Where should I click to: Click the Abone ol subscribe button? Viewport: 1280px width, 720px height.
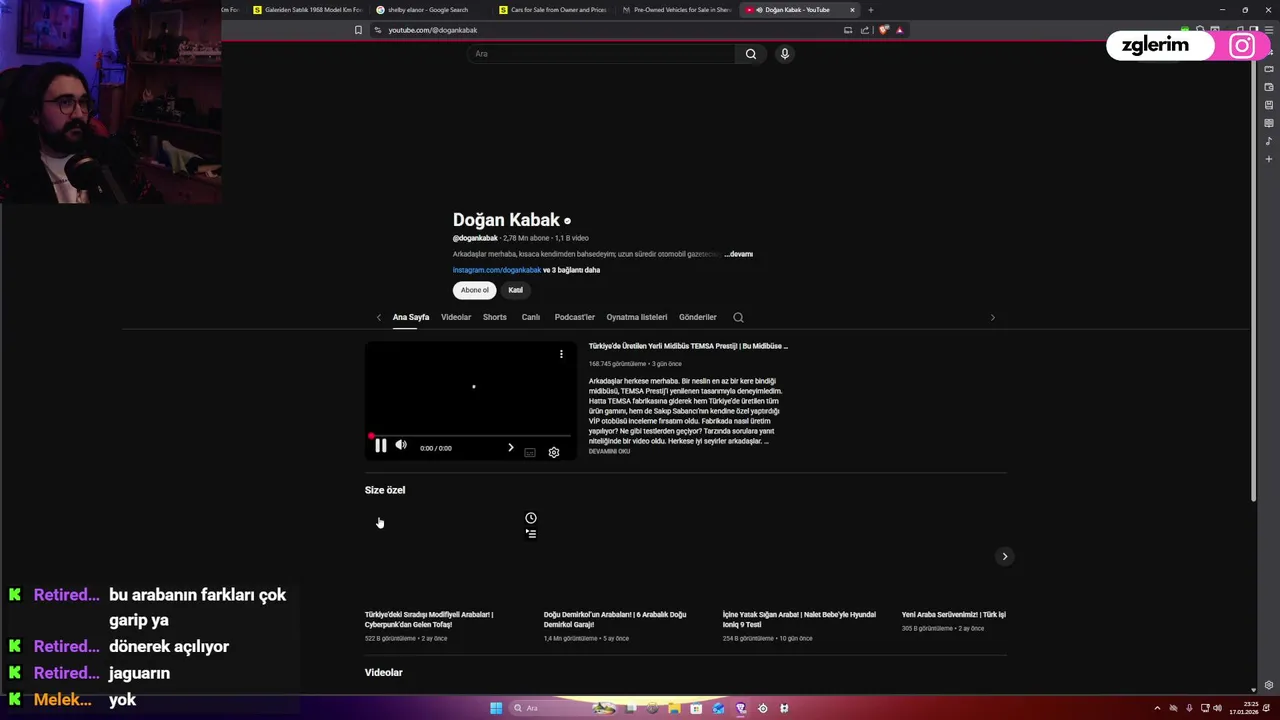tap(474, 290)
